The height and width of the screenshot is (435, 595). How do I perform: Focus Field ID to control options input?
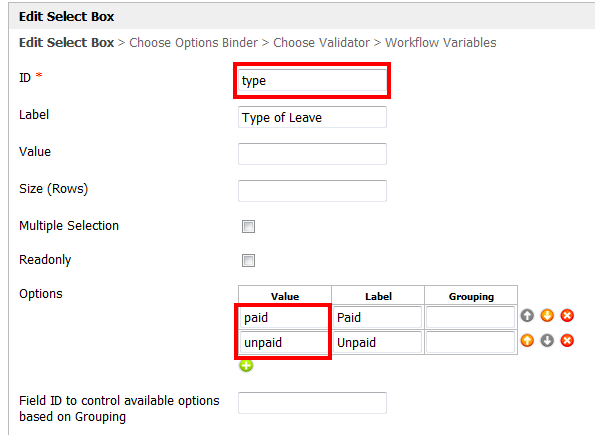[x=312, y=403]
